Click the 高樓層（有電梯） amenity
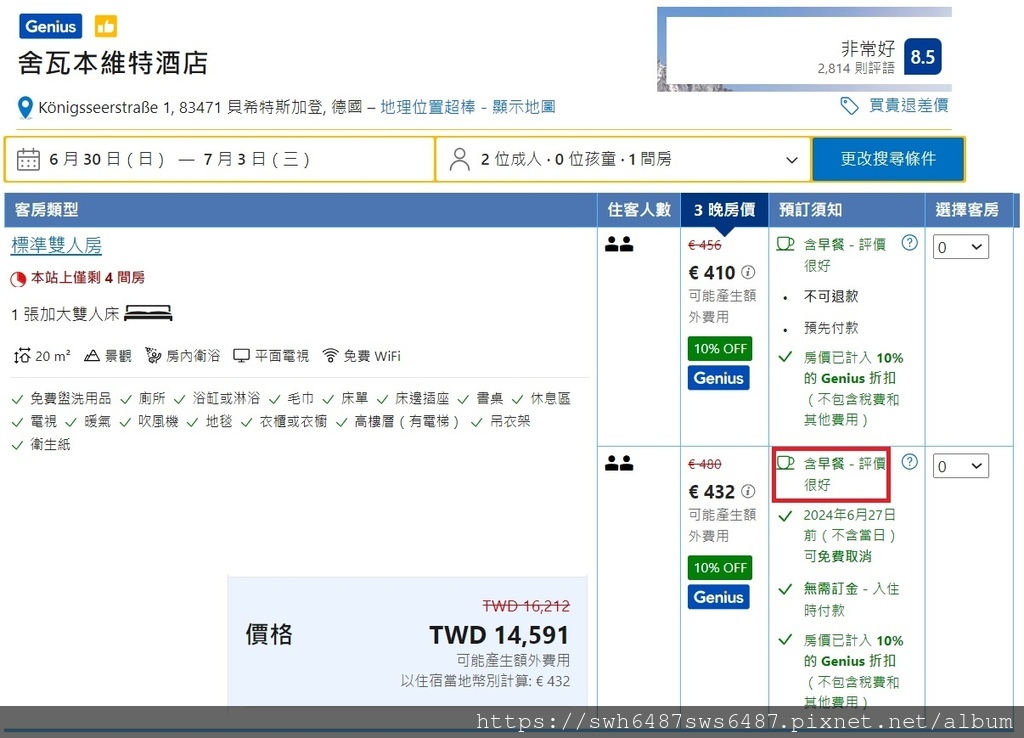The width and height of the screenshot is (1024, 738). (406, 421)
